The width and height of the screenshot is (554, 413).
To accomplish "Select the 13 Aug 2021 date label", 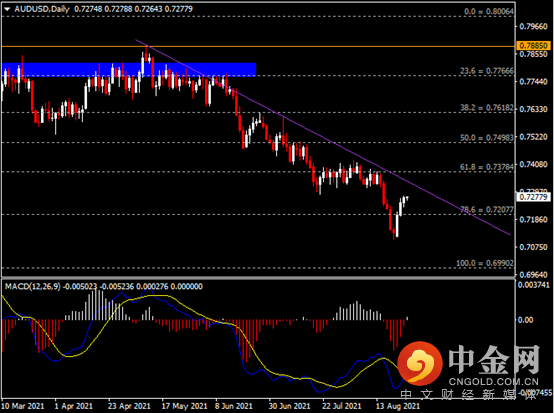I will (x=398, y=406).
